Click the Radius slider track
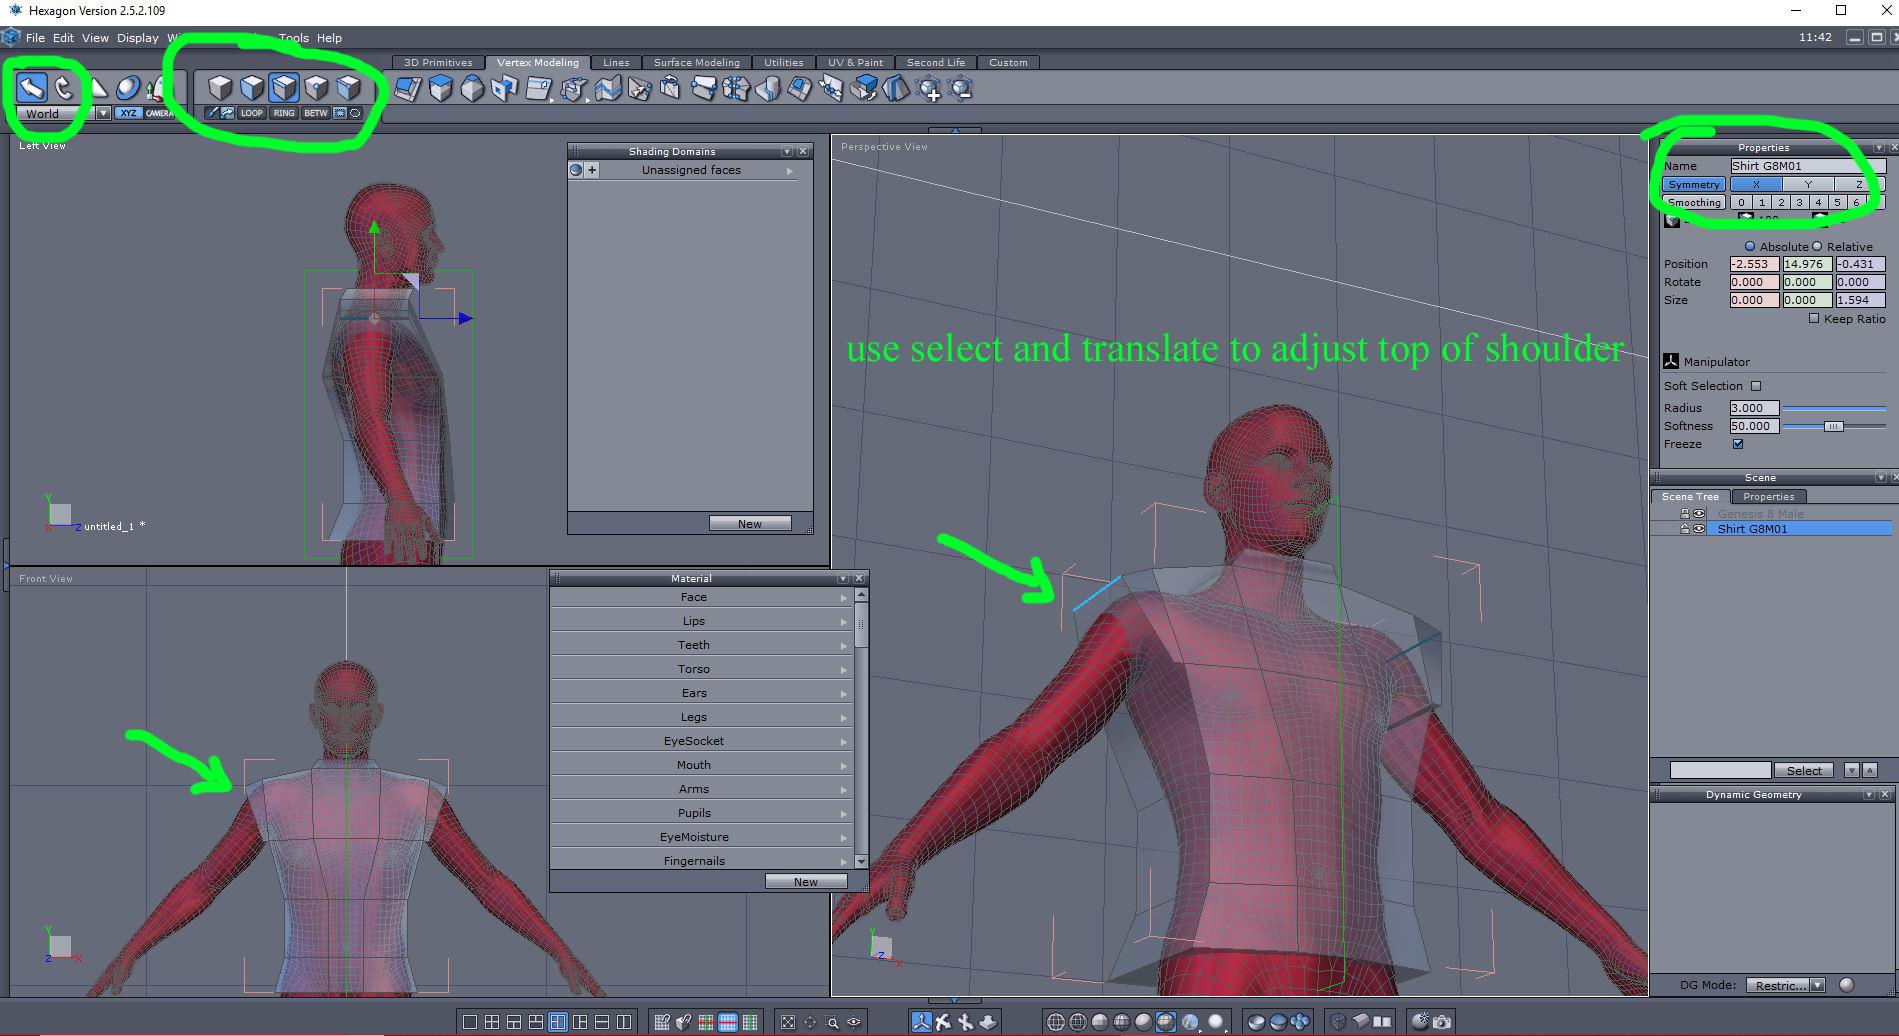Screen dimensions: 1899x1036 point(1833,408)
